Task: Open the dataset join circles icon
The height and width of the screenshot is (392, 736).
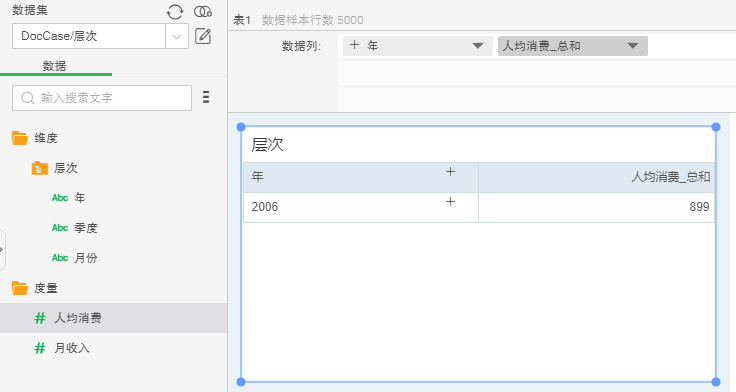Action: point(203,12)
